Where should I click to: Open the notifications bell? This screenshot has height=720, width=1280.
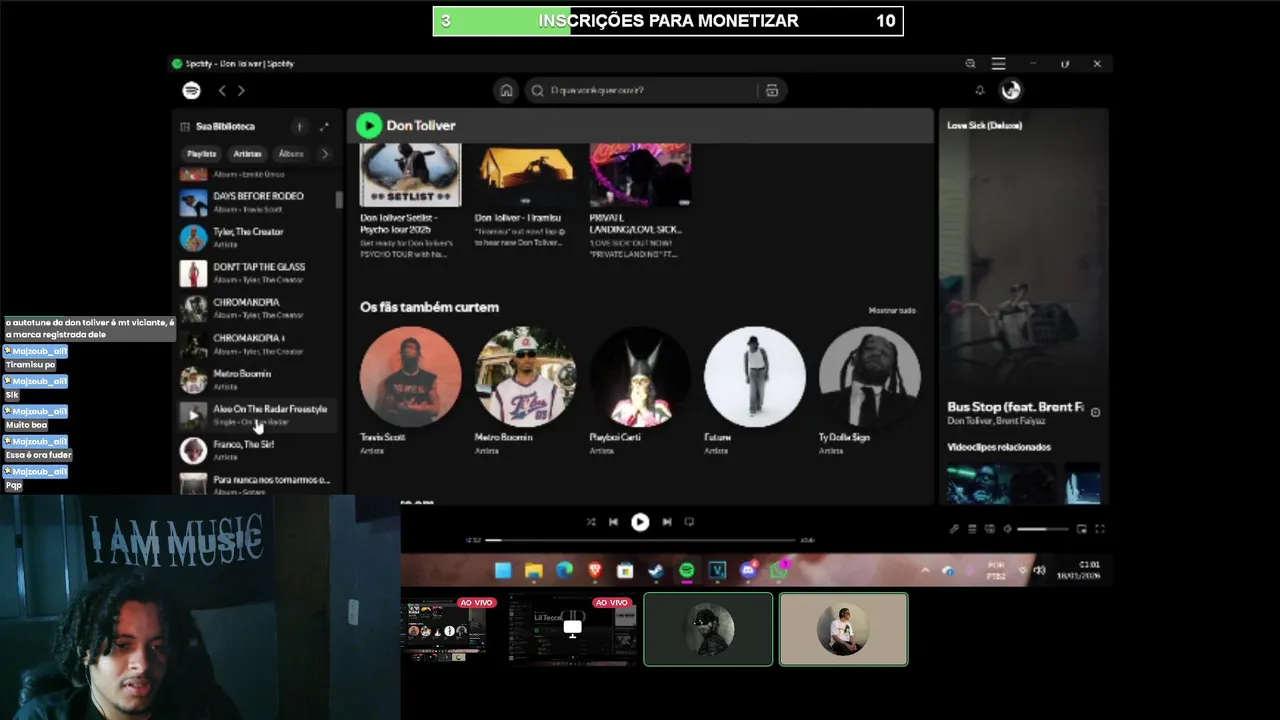point(980,90)
